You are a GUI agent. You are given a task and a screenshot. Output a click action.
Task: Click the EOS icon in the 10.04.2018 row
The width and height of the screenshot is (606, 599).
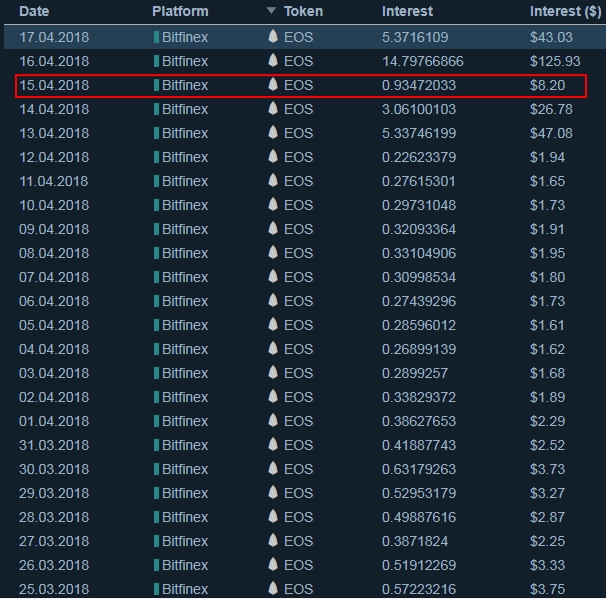click(x=273, y=204)
